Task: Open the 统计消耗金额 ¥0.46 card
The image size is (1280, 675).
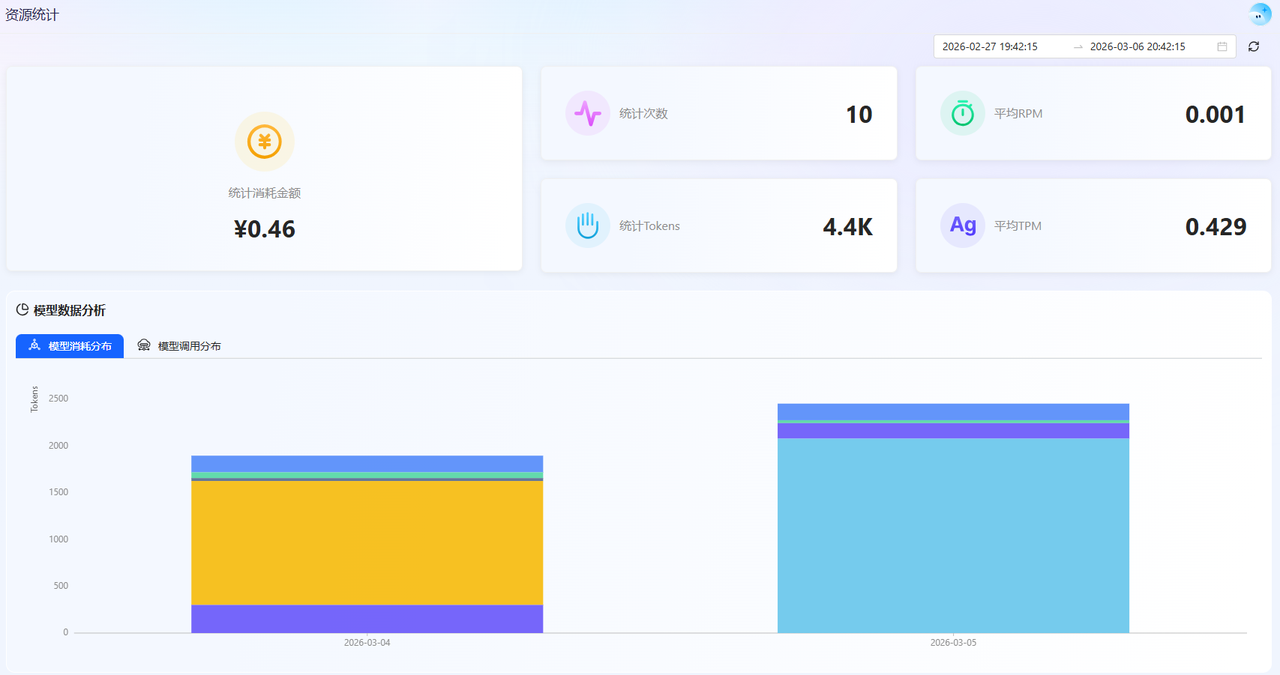Action: pyautogui.click(x=264, y=169)
